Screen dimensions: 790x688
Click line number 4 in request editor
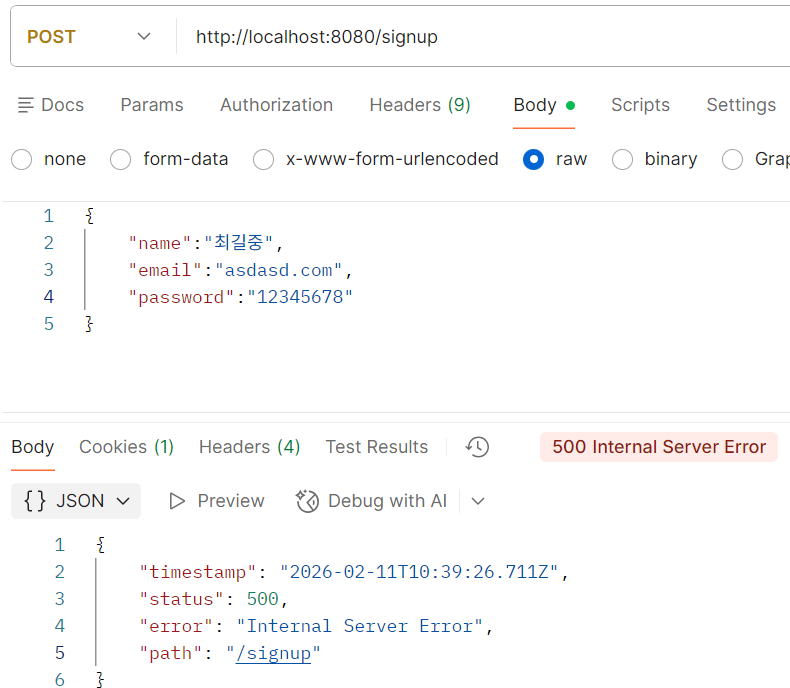pyautogui.click(x=48, y=297)
